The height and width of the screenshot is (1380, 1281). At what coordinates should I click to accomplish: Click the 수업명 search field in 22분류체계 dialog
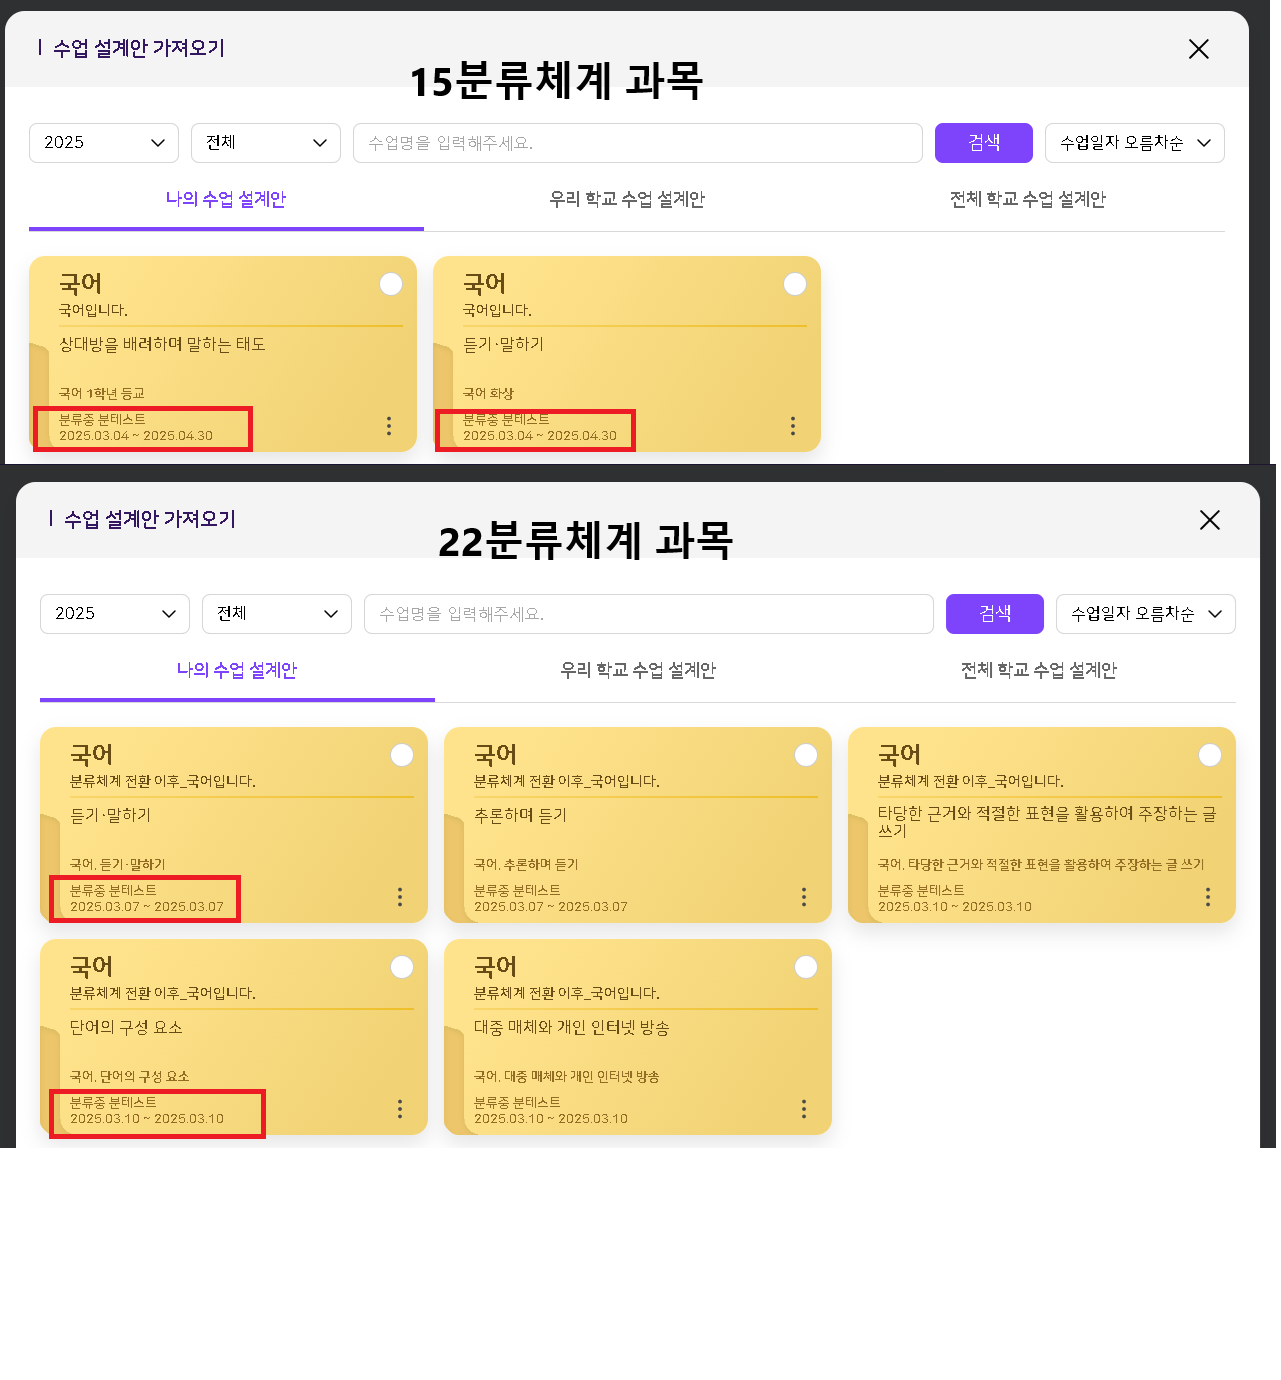[648, 614]
